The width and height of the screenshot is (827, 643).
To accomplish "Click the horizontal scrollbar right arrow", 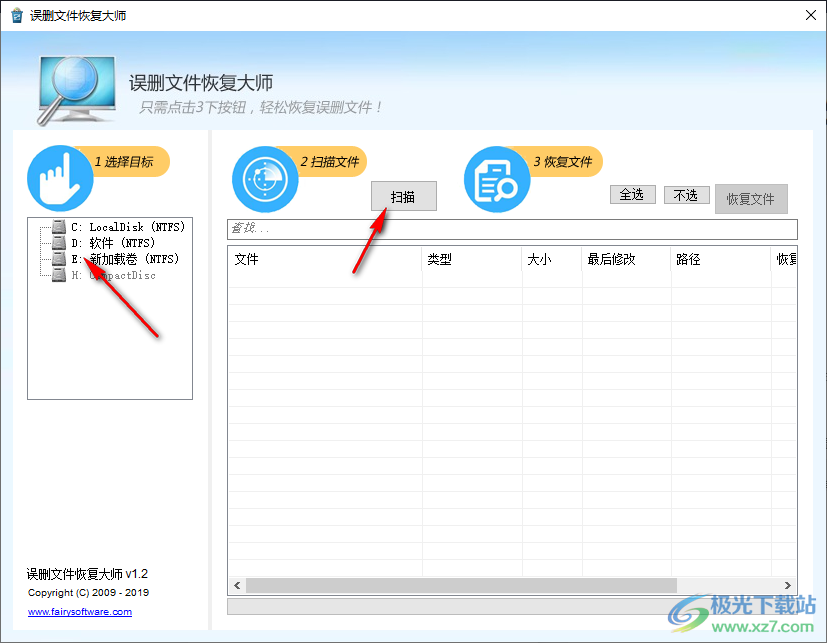I will [787, 586].
